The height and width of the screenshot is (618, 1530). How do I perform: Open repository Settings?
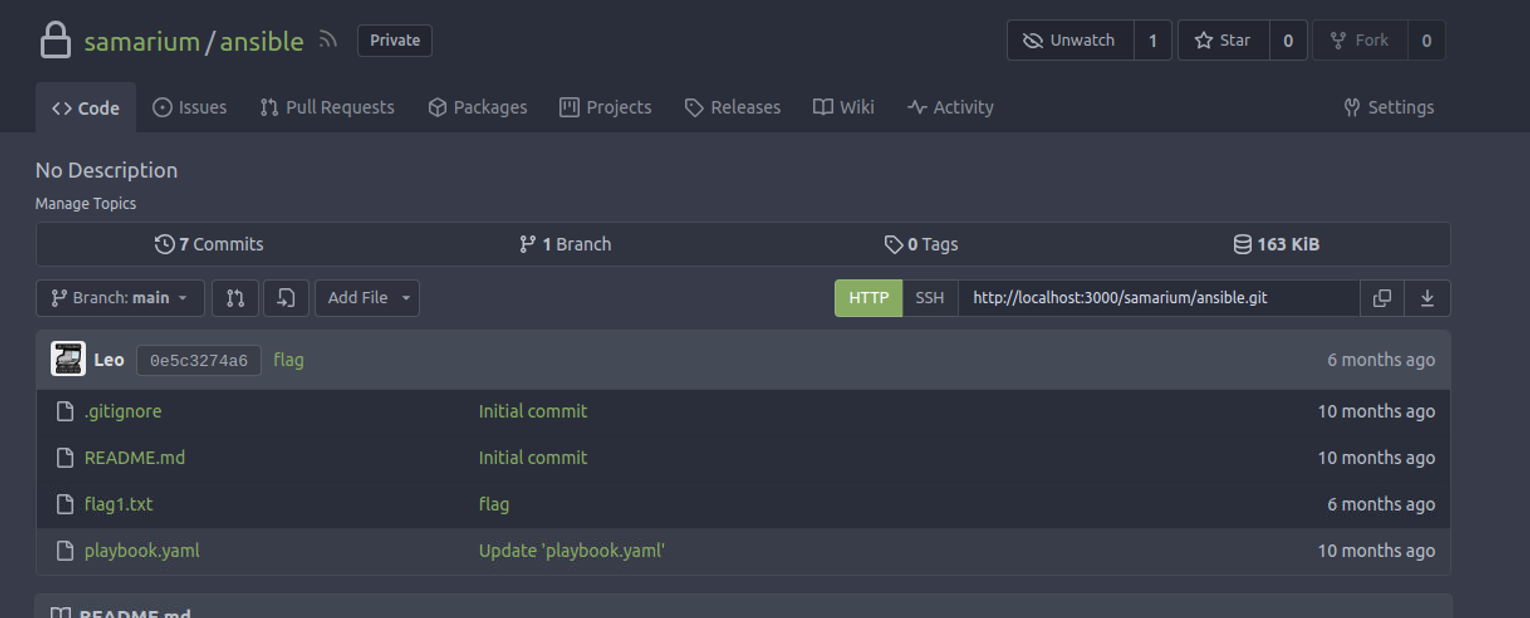[x=1388, y=107]
